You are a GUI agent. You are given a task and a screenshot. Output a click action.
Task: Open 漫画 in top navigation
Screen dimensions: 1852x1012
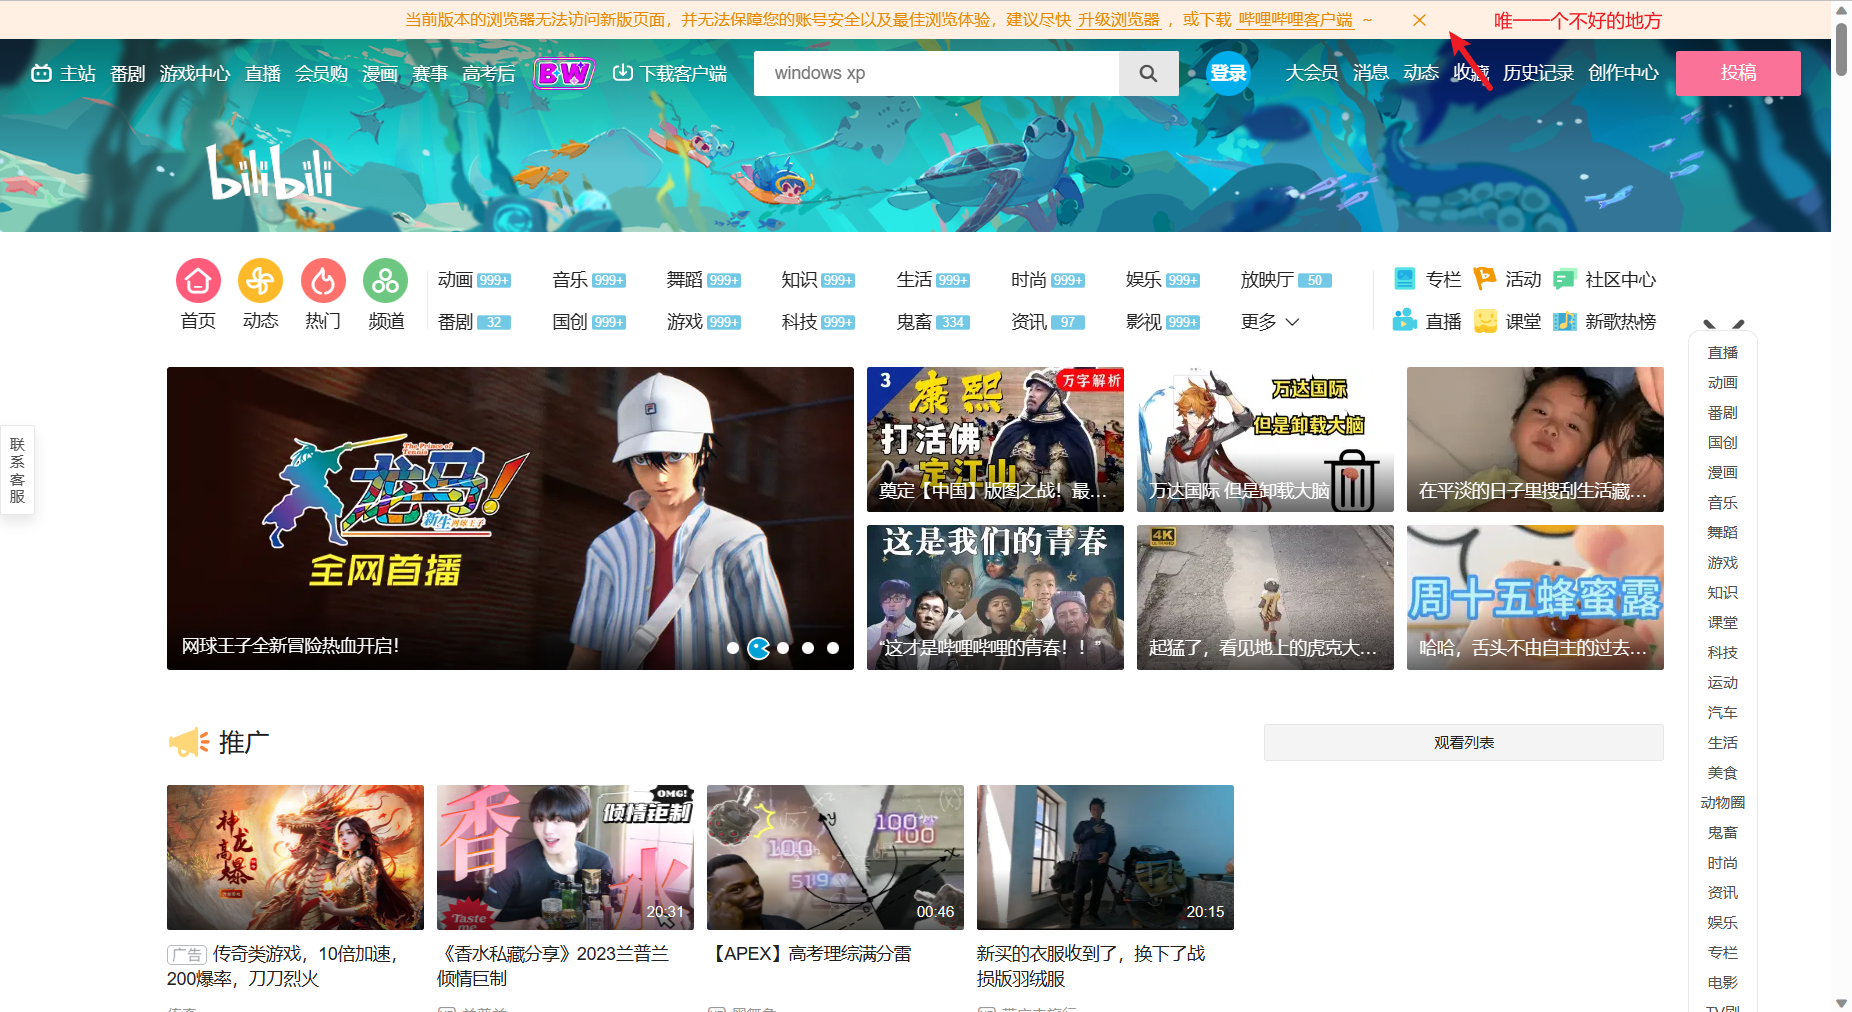click(380, 73)
